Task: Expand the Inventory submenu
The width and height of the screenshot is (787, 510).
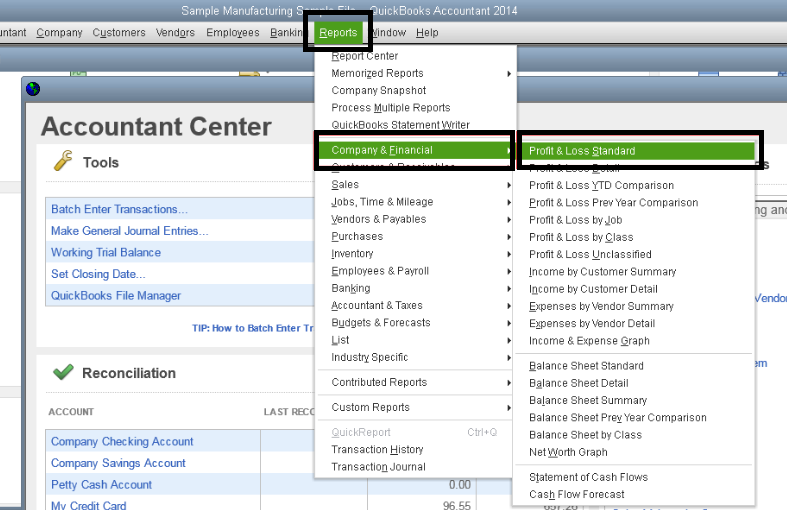Action: (415, 253)
